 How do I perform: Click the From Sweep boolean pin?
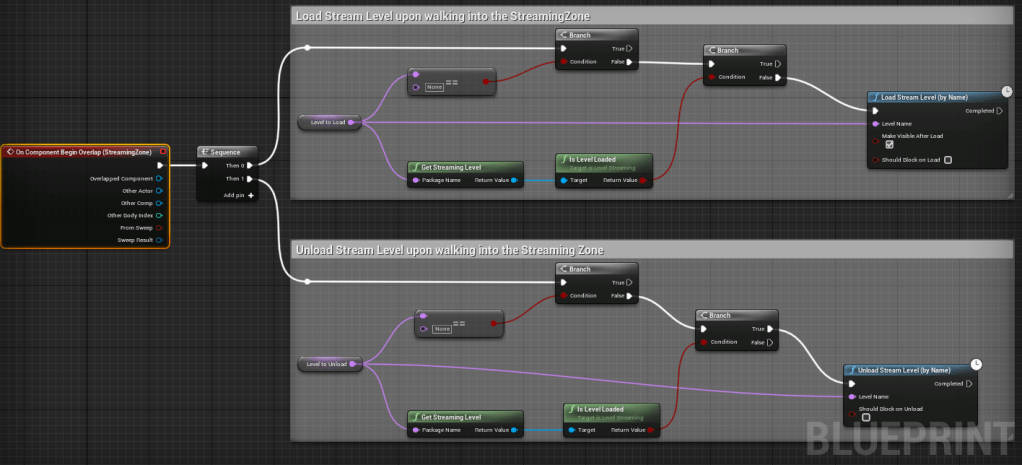click(x=159, y=227)
